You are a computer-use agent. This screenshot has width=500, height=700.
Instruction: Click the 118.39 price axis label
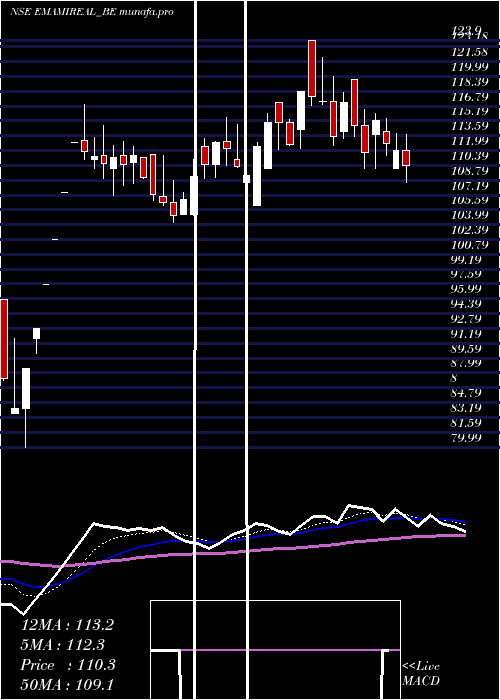(x=469, y=82)
